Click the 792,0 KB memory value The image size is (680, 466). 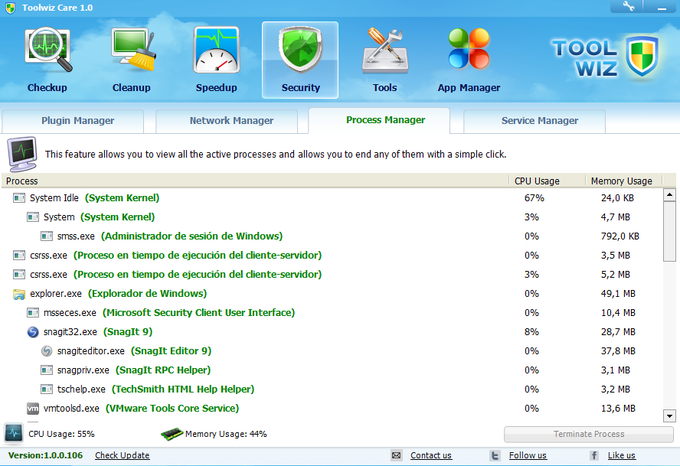[x=620, y=236]
